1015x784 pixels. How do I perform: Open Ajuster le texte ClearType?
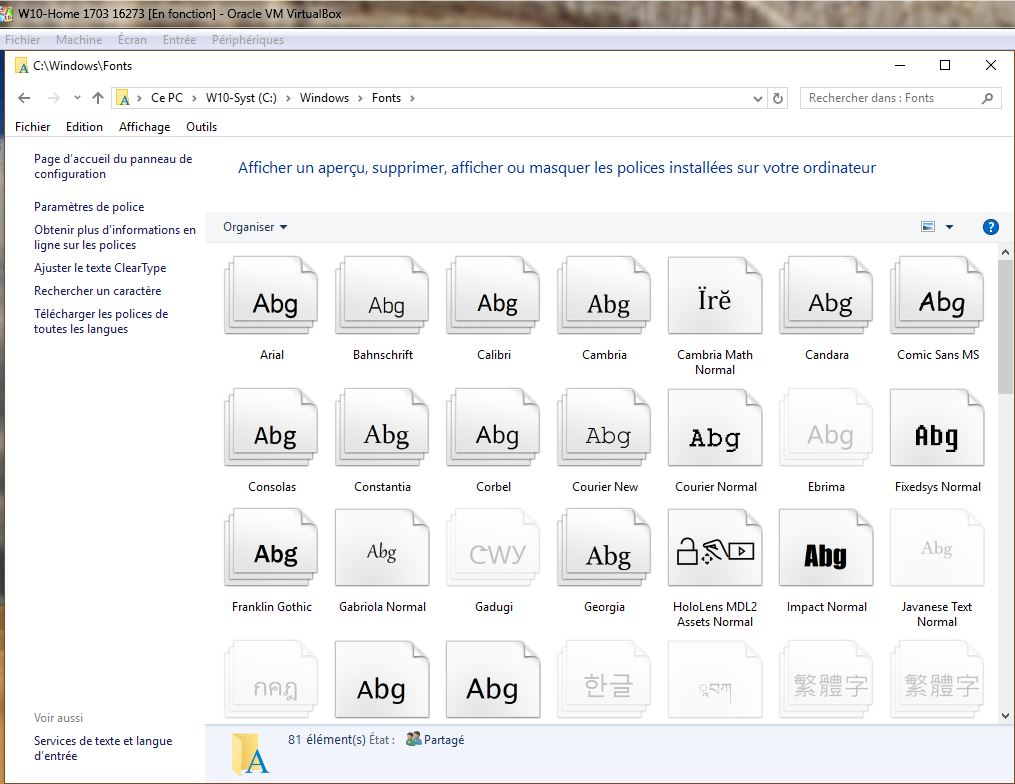click(x=100, y=268)
